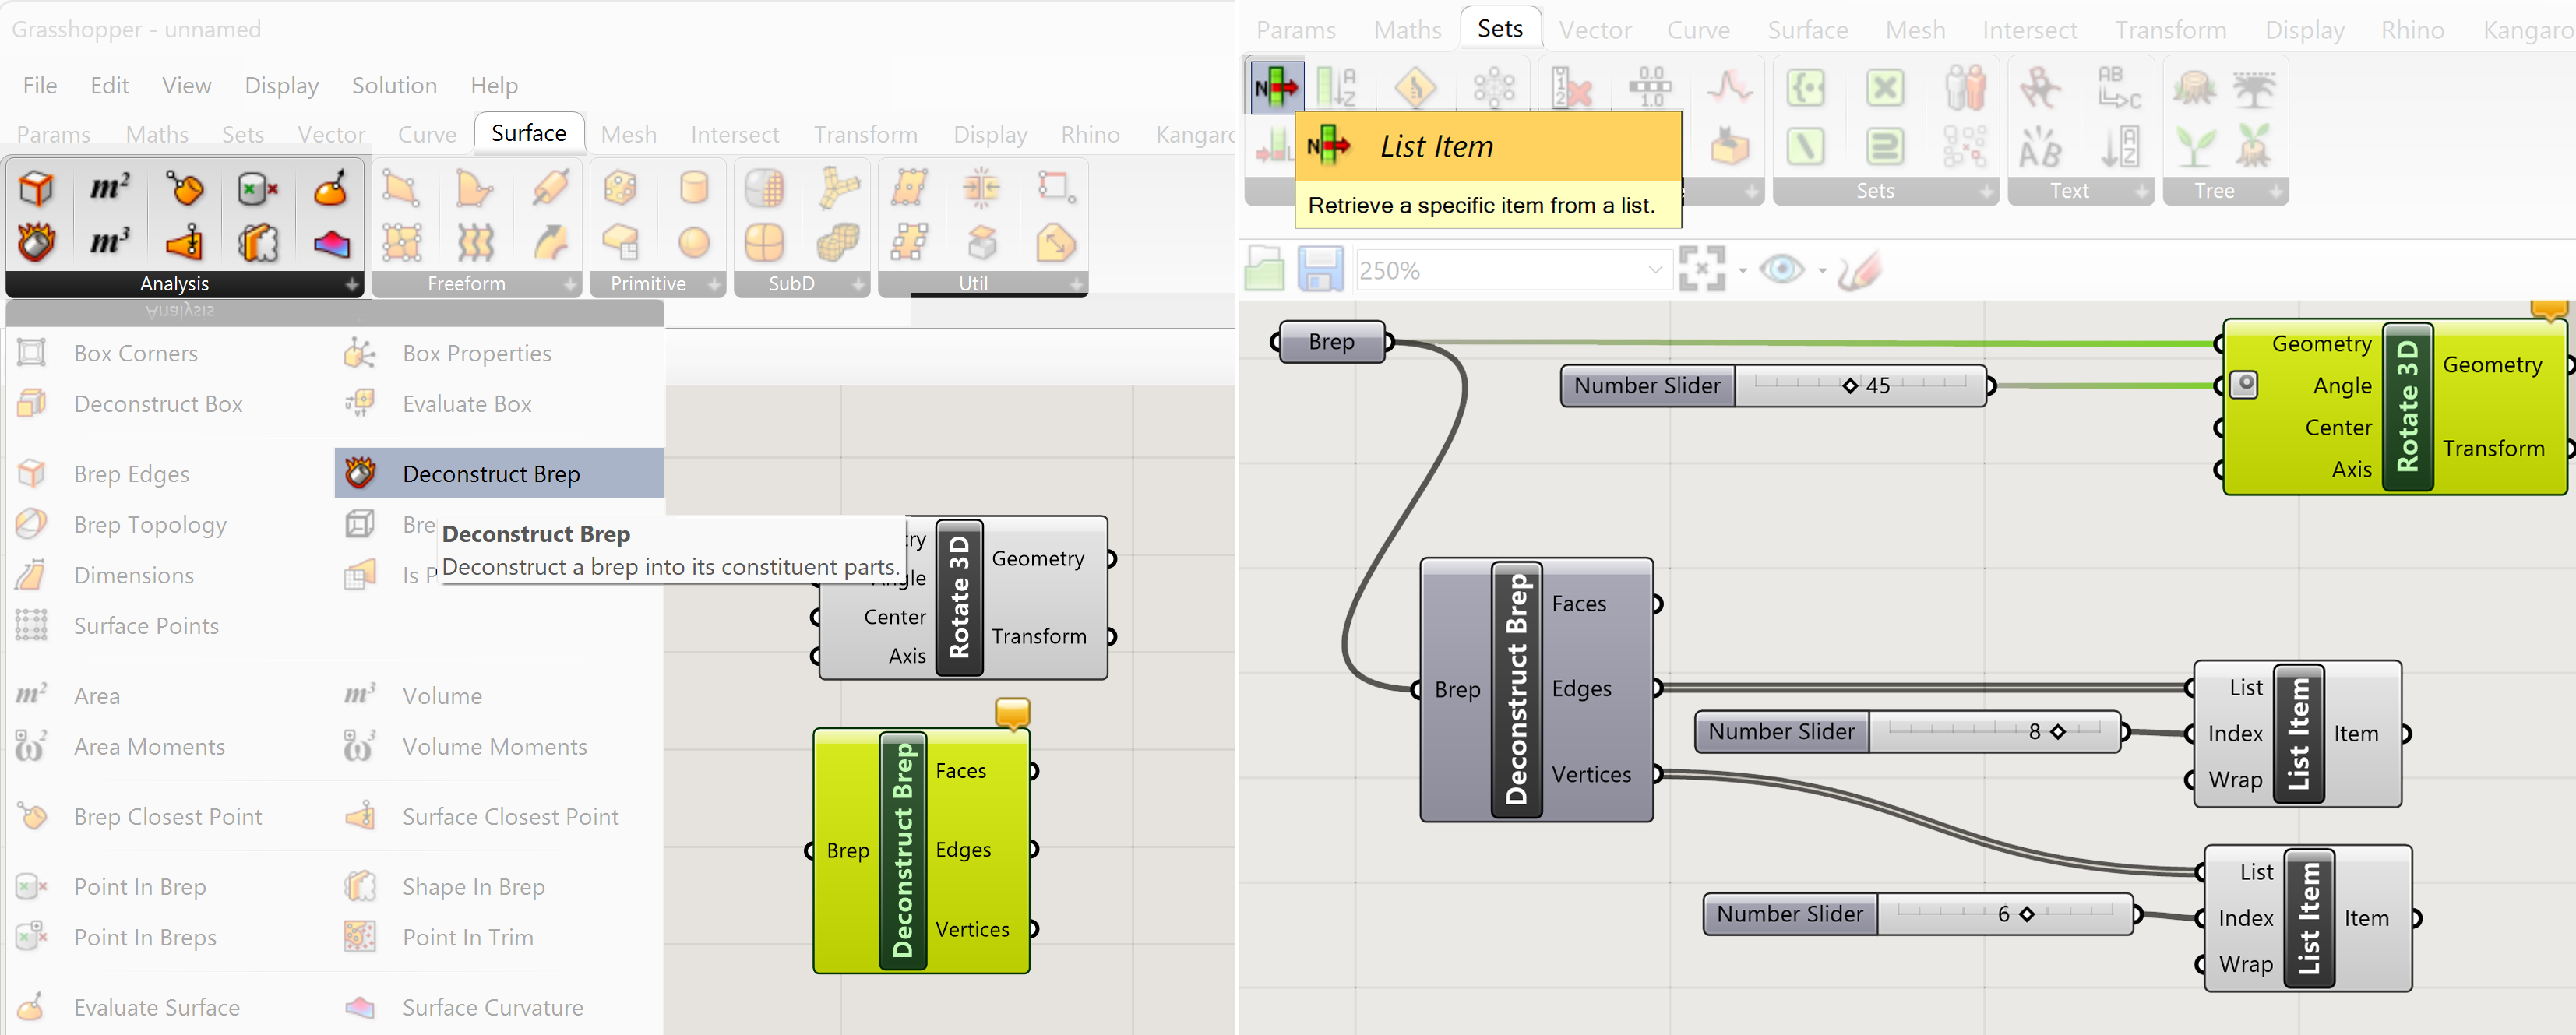Switch to the Mesh tab
This screenshot has height=1035, width=2576.
click(628, 134)
